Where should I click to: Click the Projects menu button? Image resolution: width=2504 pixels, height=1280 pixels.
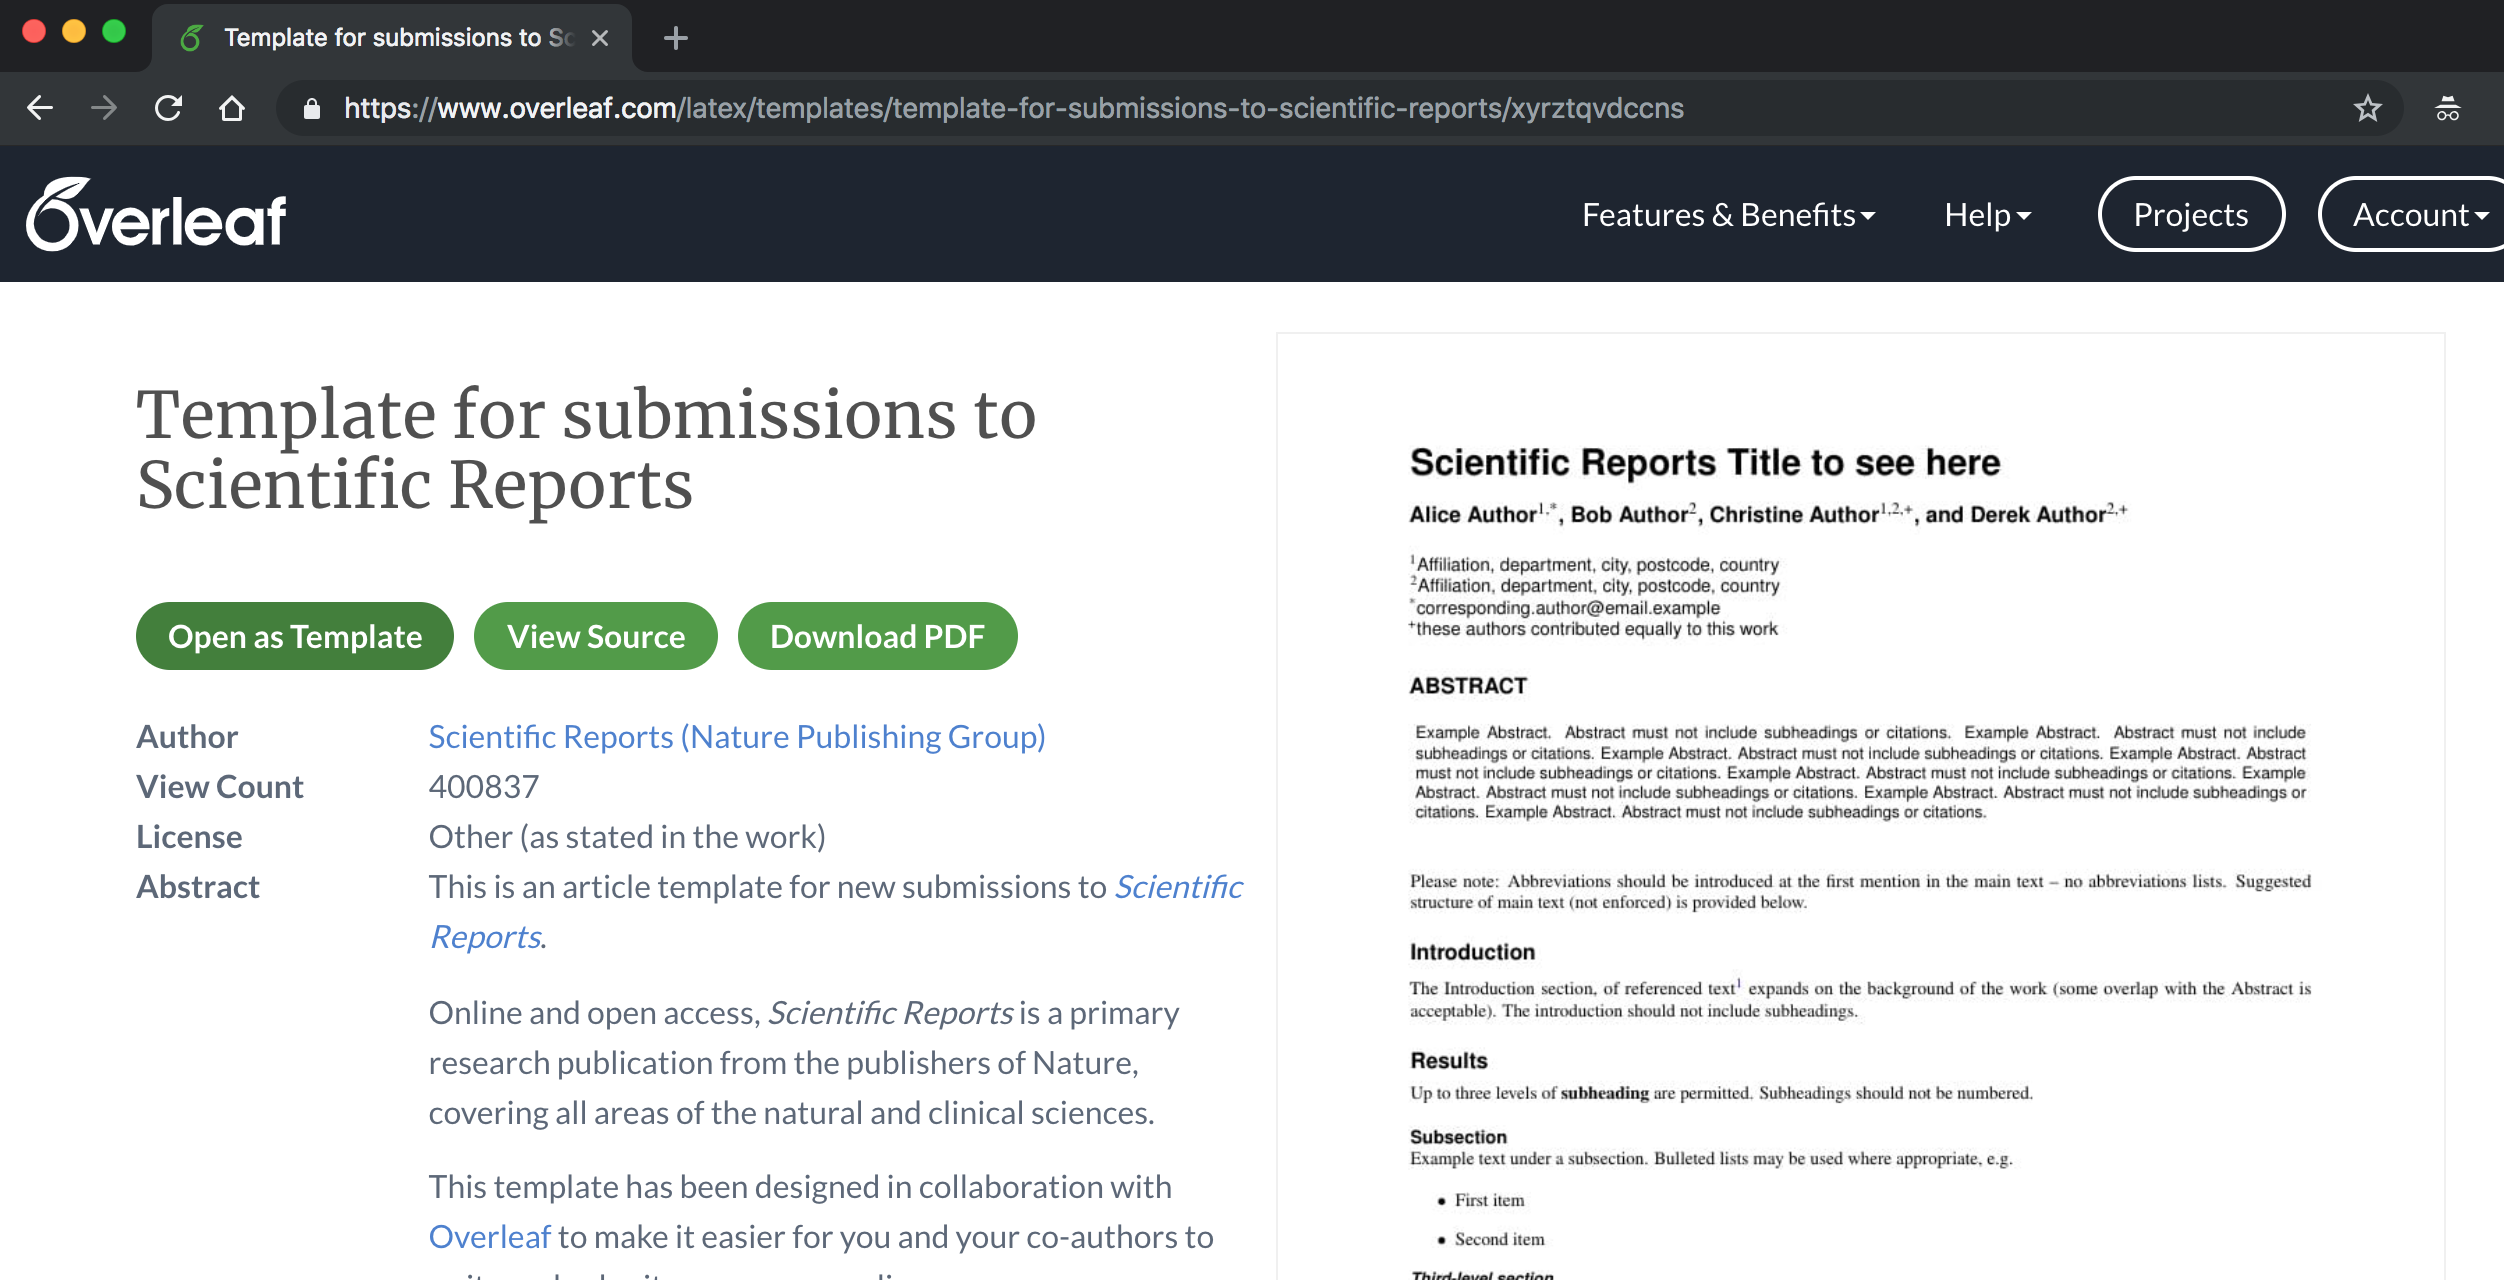pos(2191,214)
